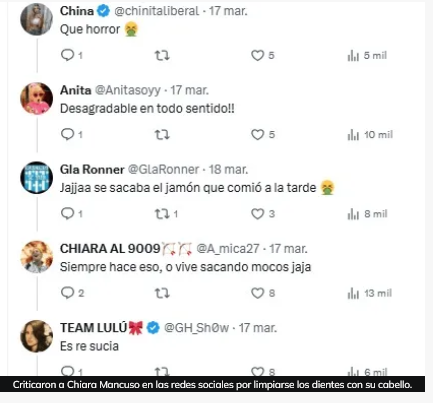Open the @GH_Sh0w handle link
The image size is (433, 403).
pos(196,328)
